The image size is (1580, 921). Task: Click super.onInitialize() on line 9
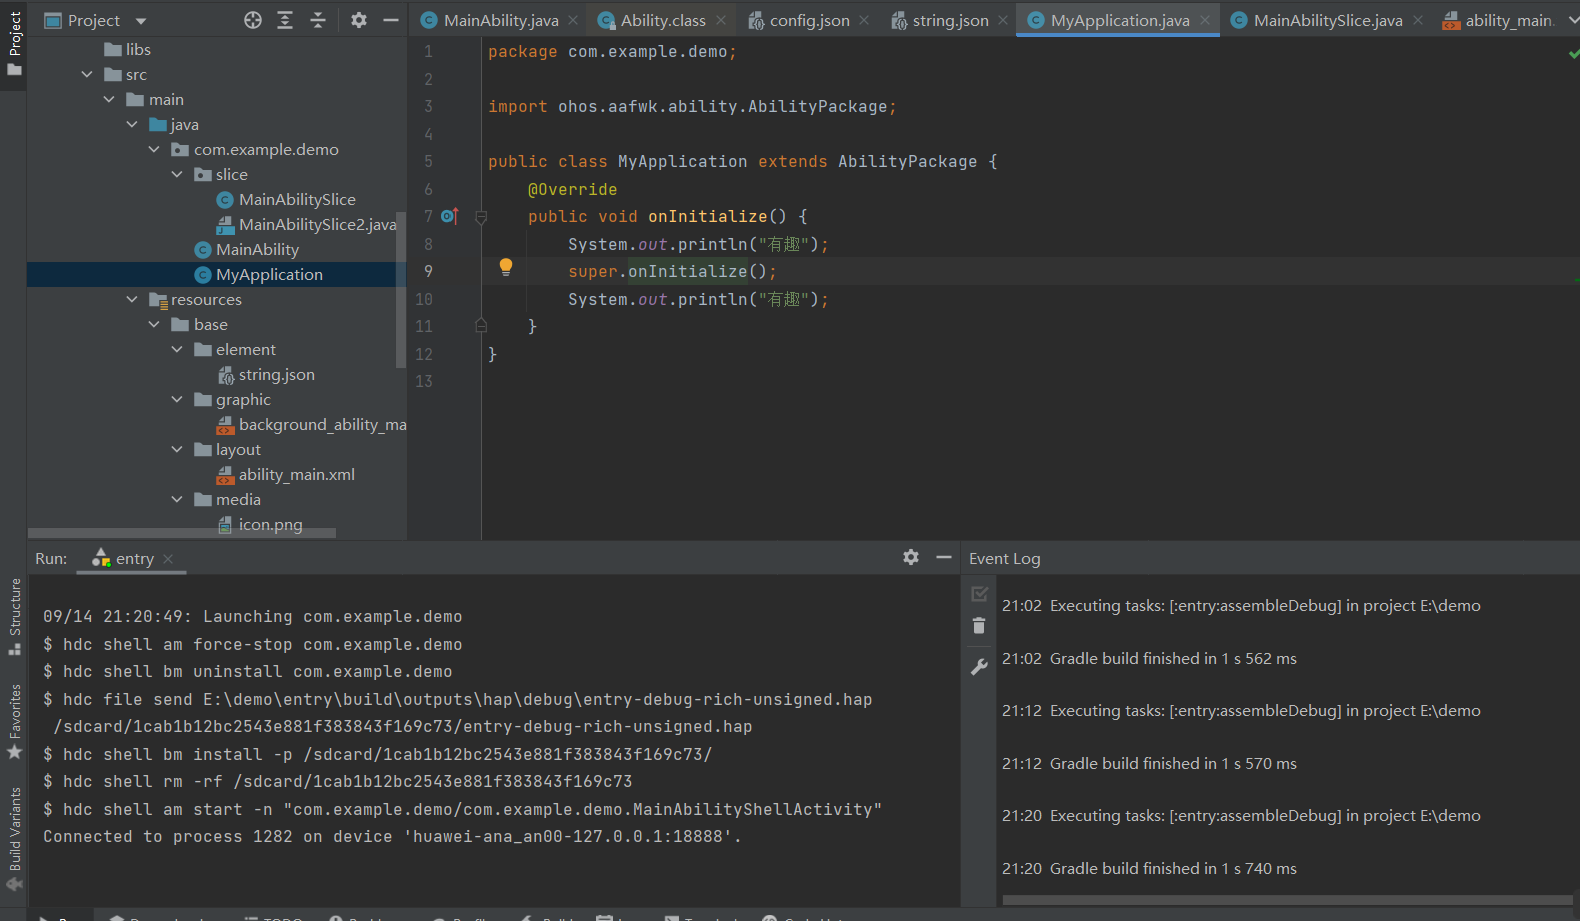tap(672, 271)
